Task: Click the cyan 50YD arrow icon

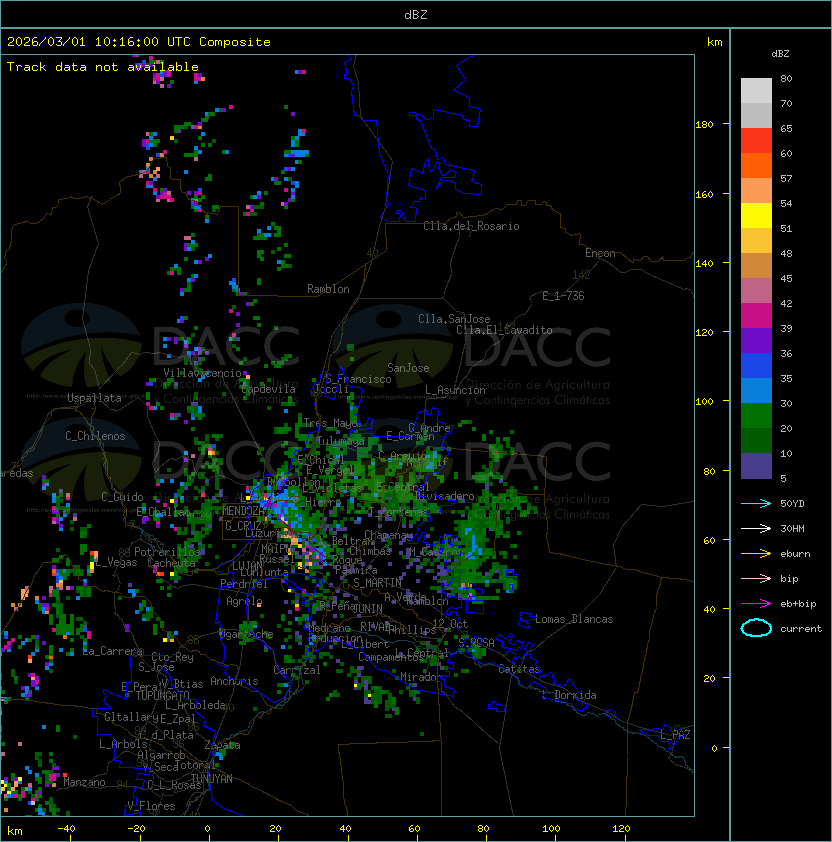Action: (756, 503)
